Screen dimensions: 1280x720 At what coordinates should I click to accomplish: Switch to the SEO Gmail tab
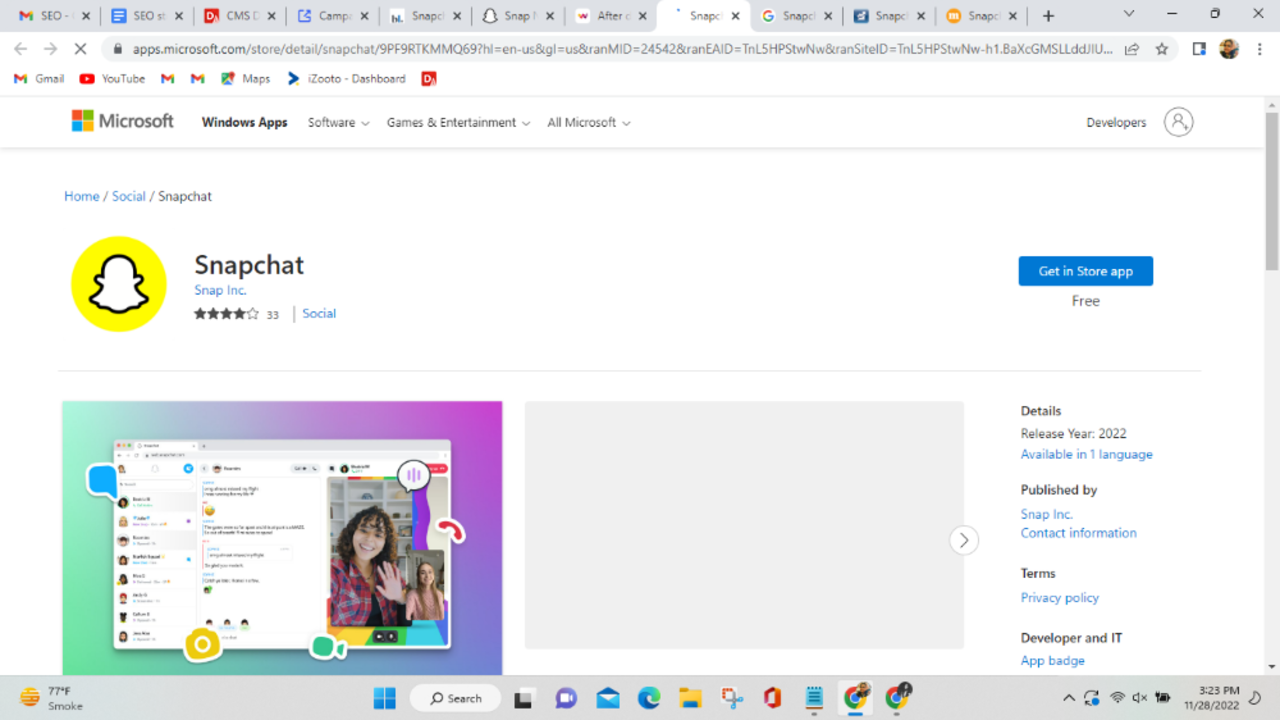(56, 16)
